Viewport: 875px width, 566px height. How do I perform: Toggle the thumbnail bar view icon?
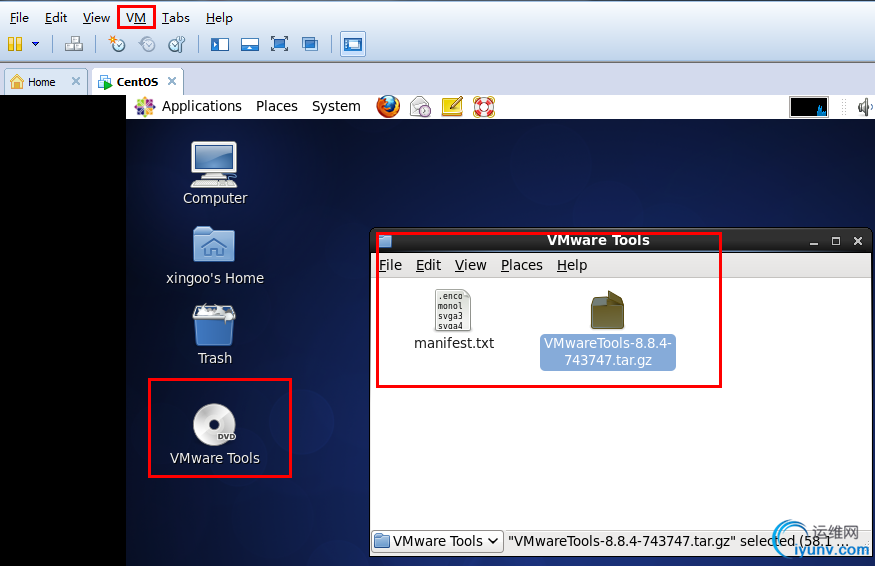249,44
